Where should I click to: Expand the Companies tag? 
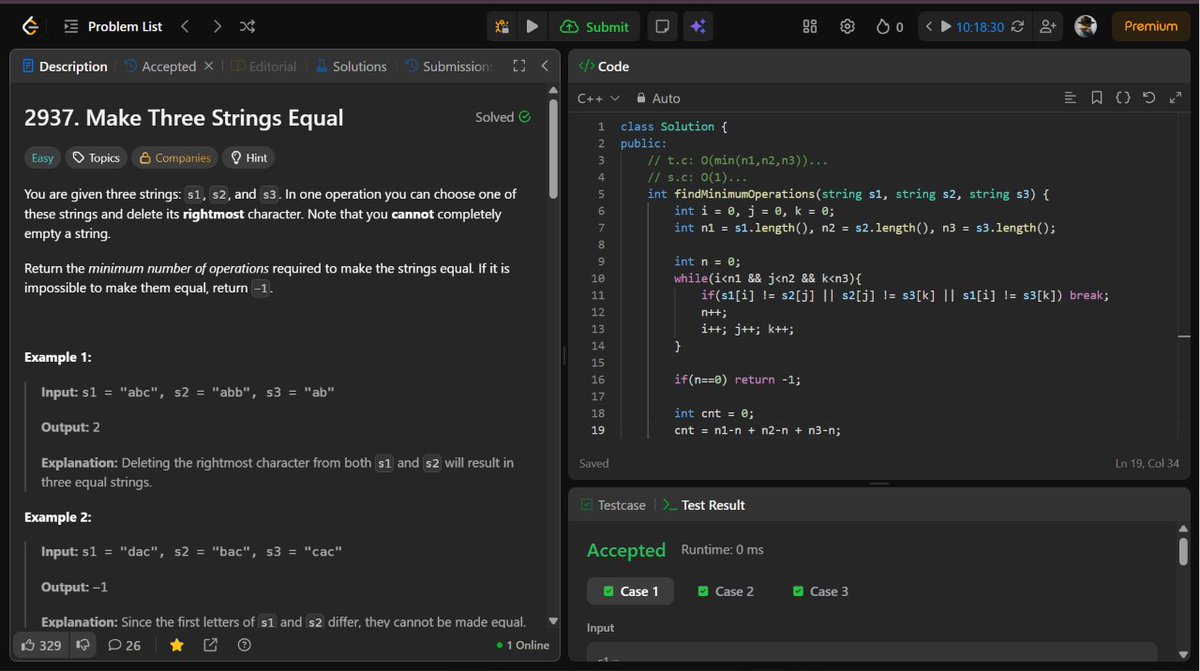[x=175, y=158]
